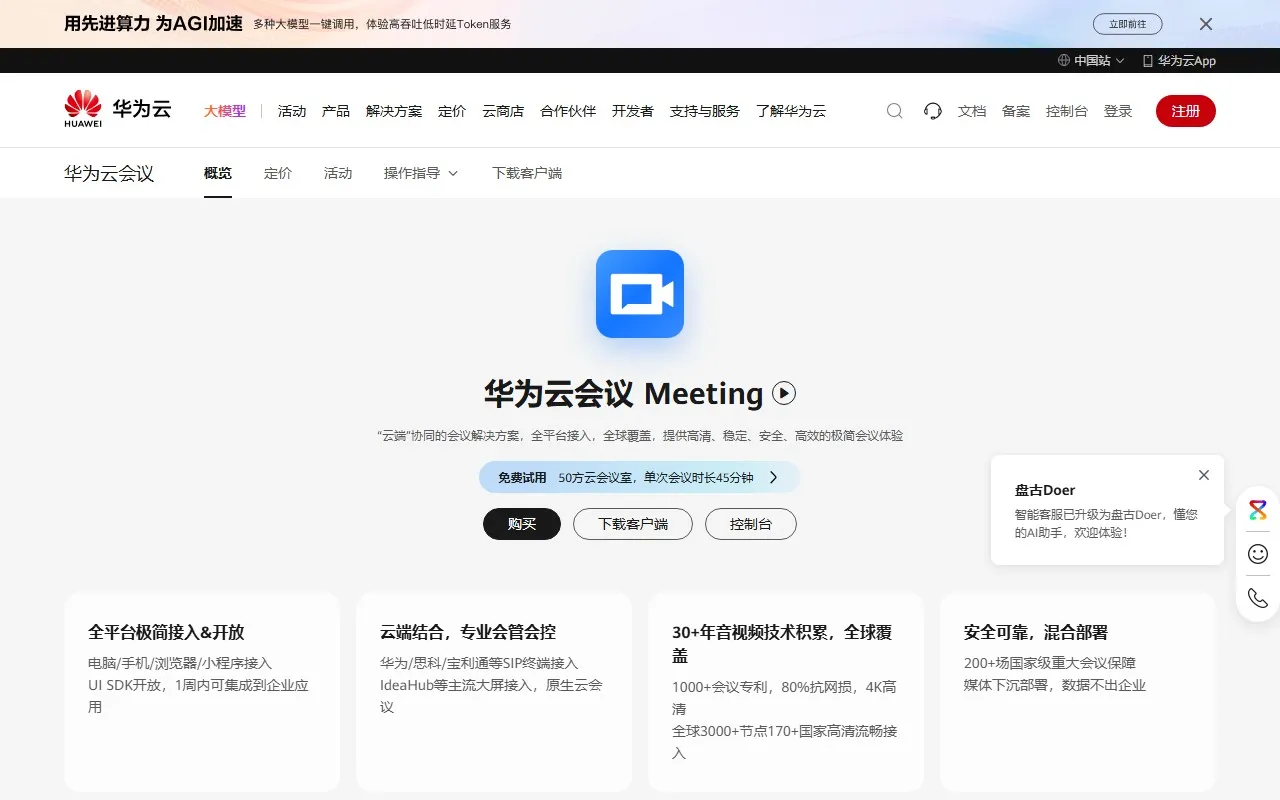Click the black 购买 button
Image resolution: width=1280 pixels, height=800 pixels.
click(521, 523)
